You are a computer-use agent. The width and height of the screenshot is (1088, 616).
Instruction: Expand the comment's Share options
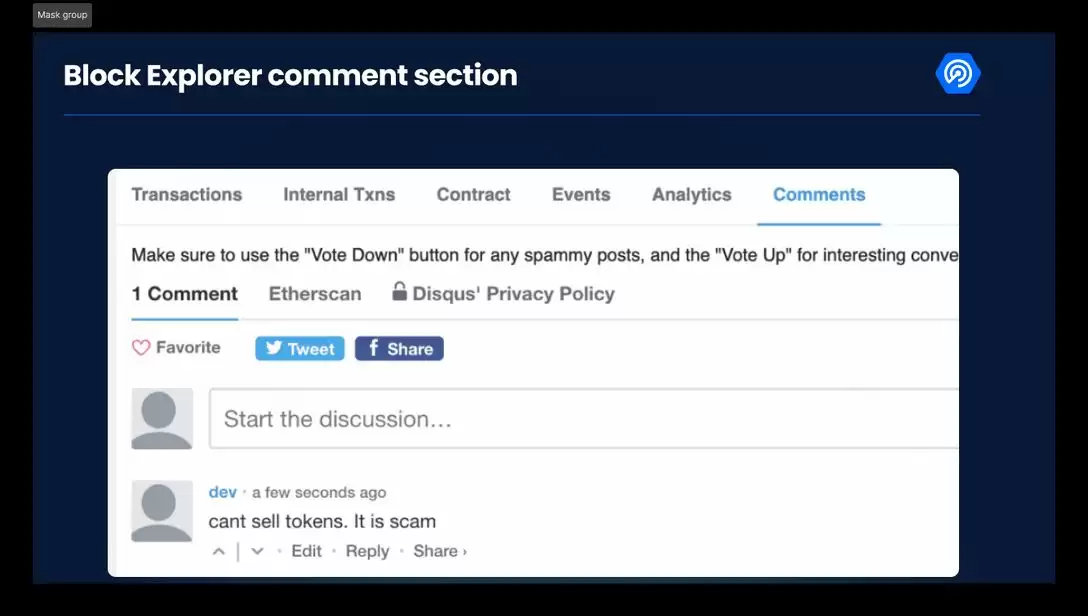coord(440,551)
